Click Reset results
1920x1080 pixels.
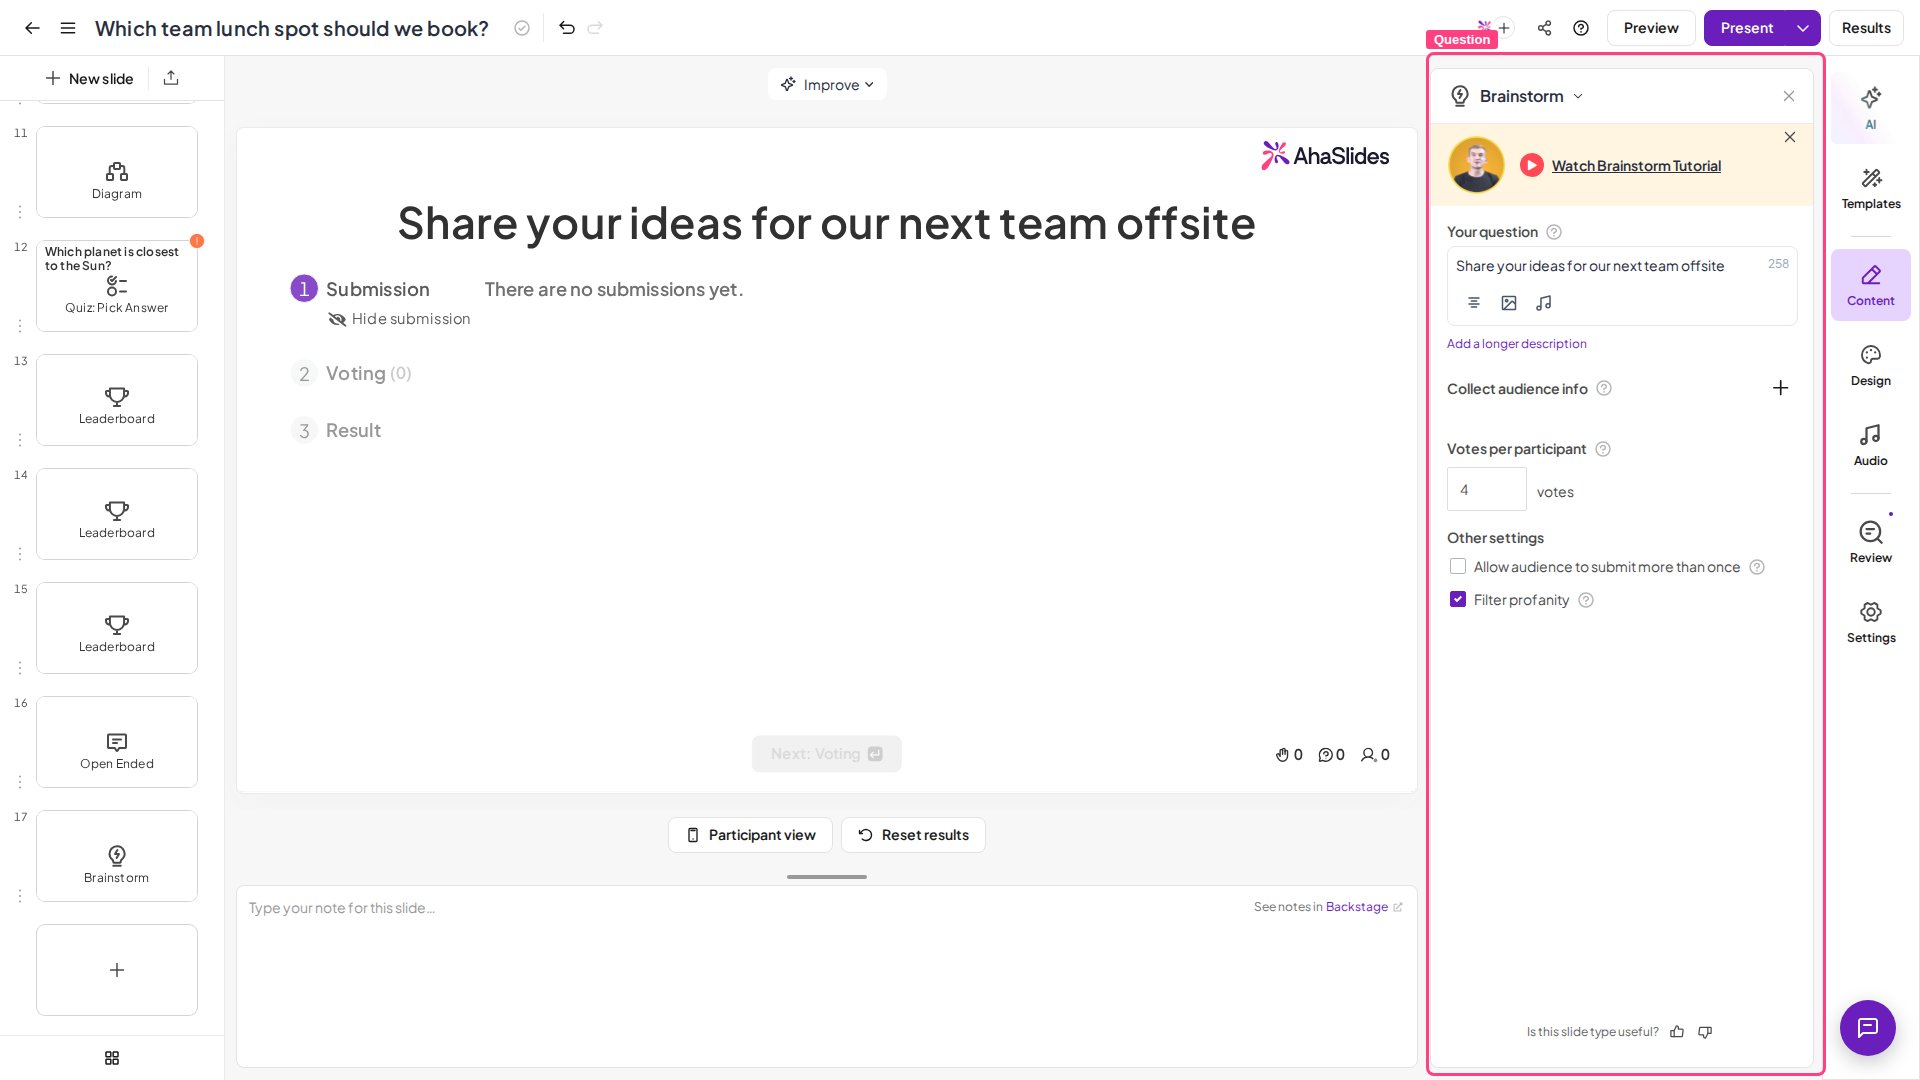913,835
